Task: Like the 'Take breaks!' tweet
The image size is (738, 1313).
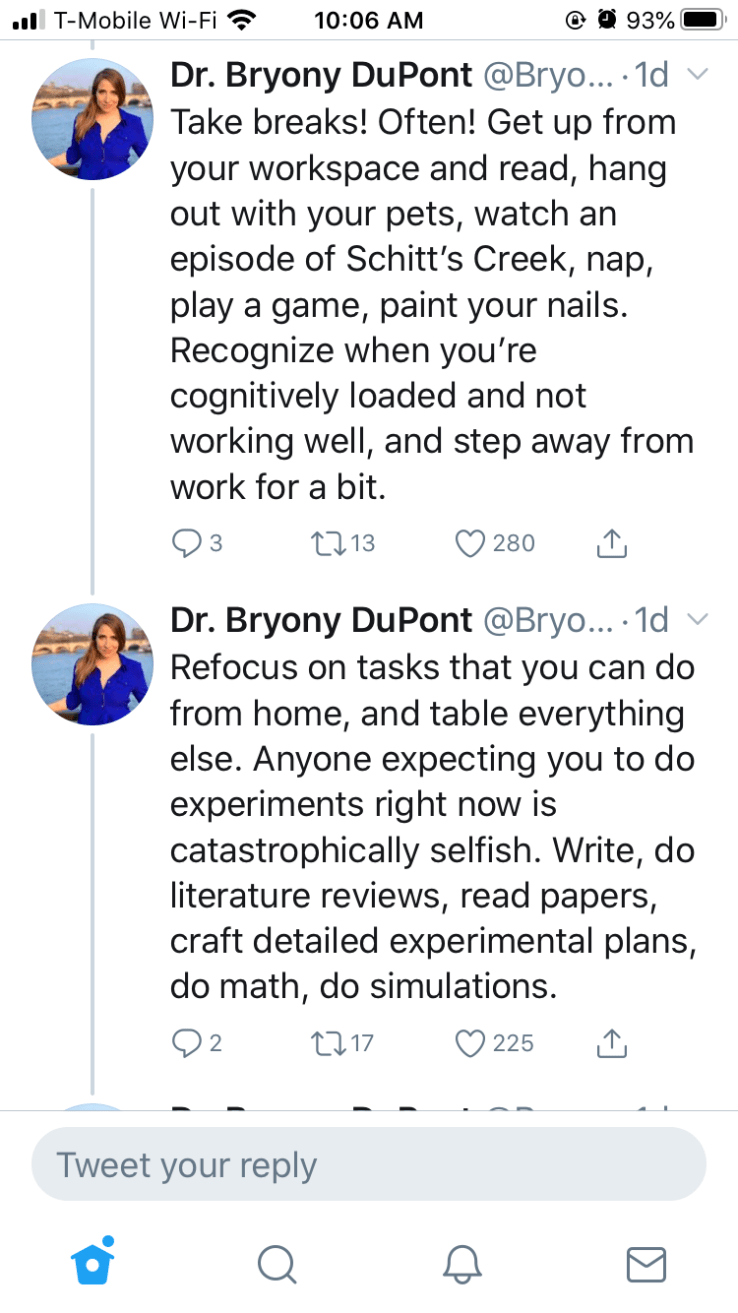Action: coord(470,543)
